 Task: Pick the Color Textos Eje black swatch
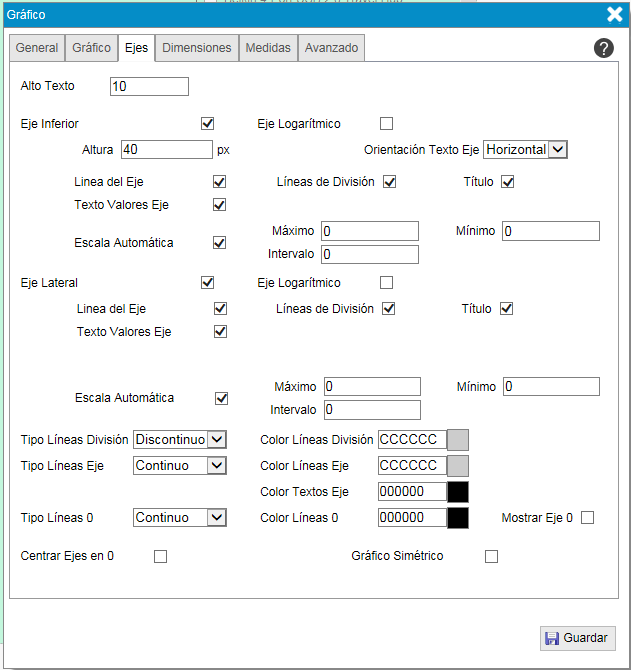pos(457,491)
